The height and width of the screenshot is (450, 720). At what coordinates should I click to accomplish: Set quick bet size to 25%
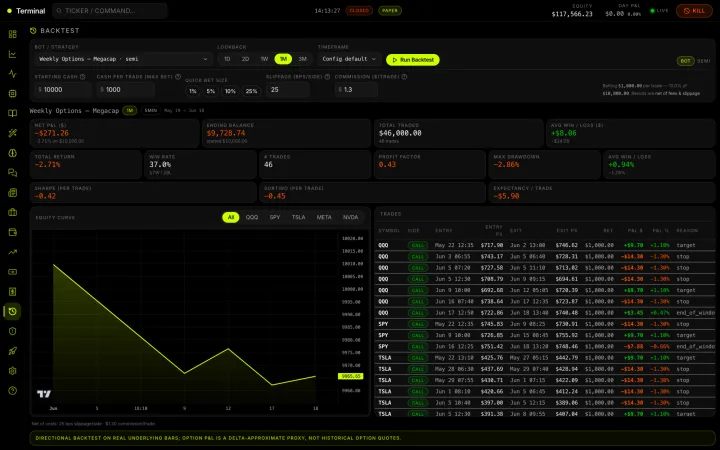click(251, 91)
